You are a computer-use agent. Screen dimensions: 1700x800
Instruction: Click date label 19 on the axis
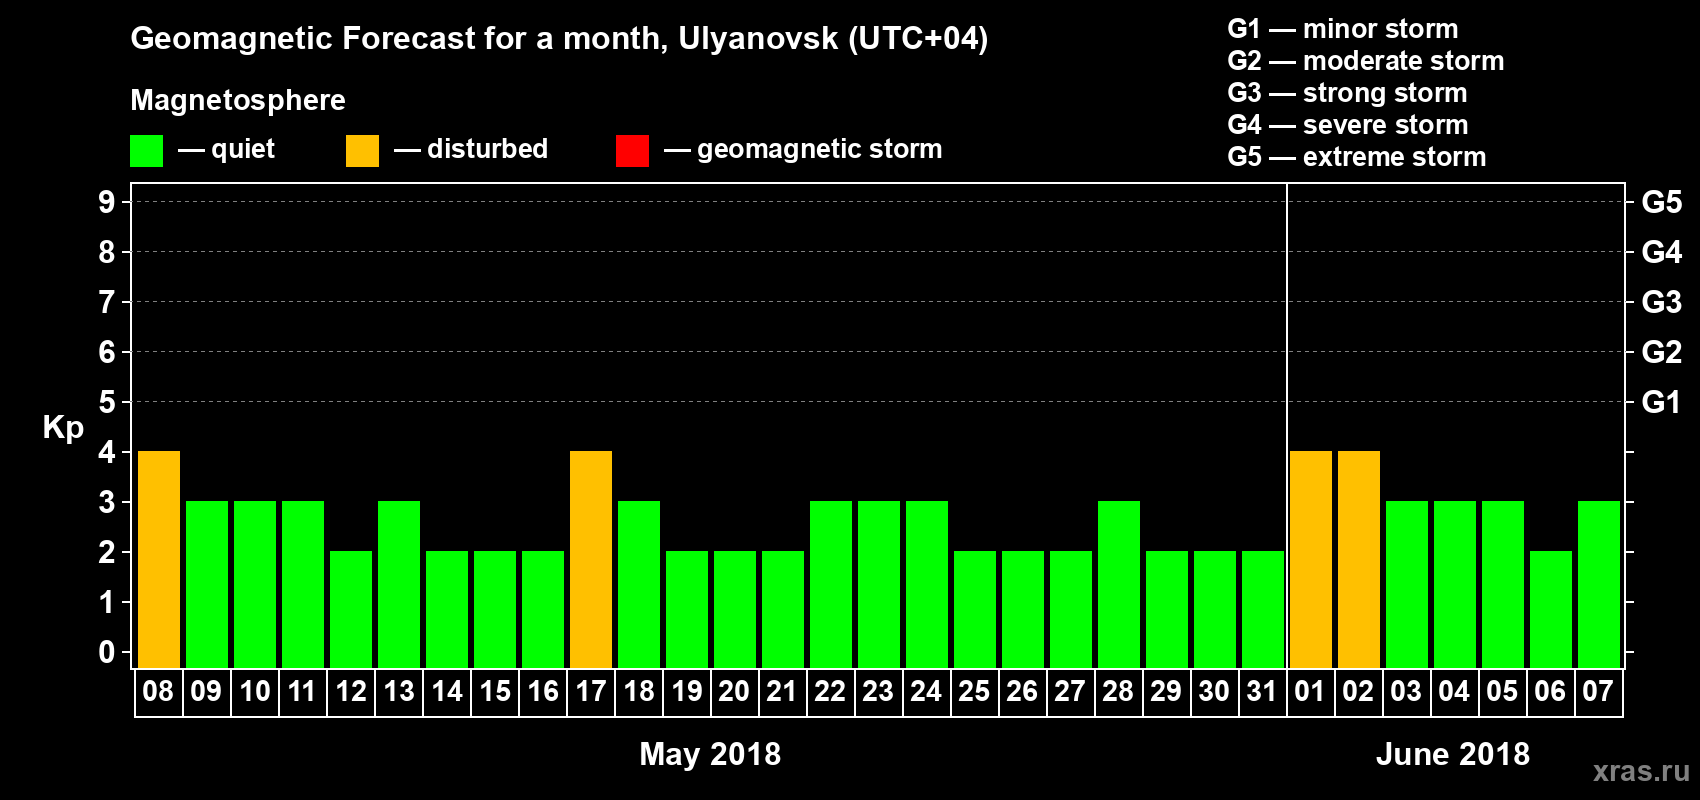pos(686,691)
